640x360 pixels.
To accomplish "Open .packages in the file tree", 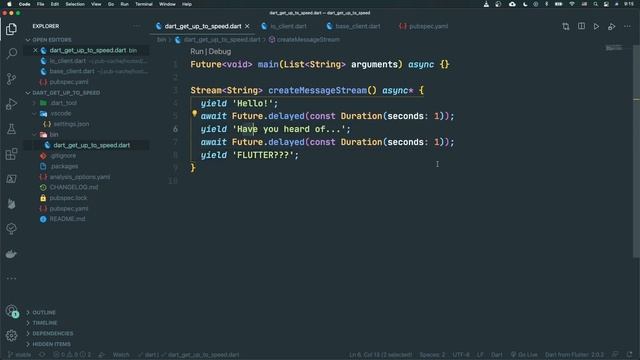I will point(64,166).
